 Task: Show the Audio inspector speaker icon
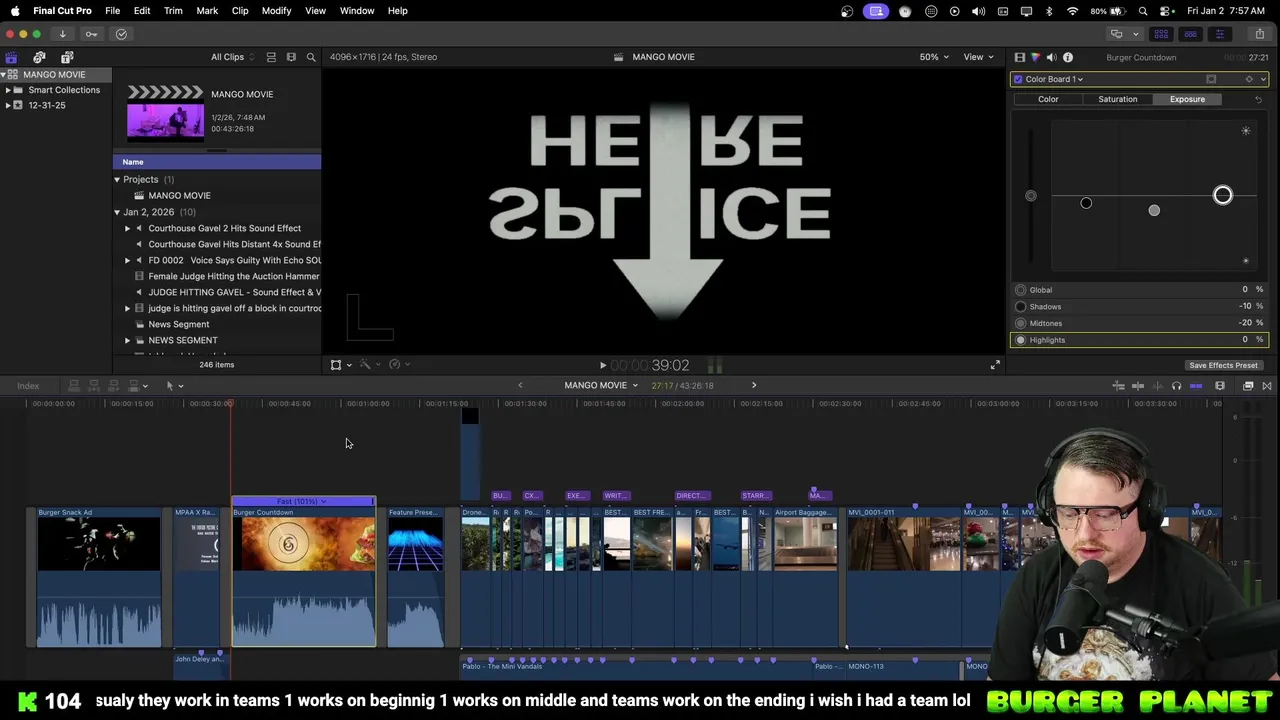coord(1051,57)
